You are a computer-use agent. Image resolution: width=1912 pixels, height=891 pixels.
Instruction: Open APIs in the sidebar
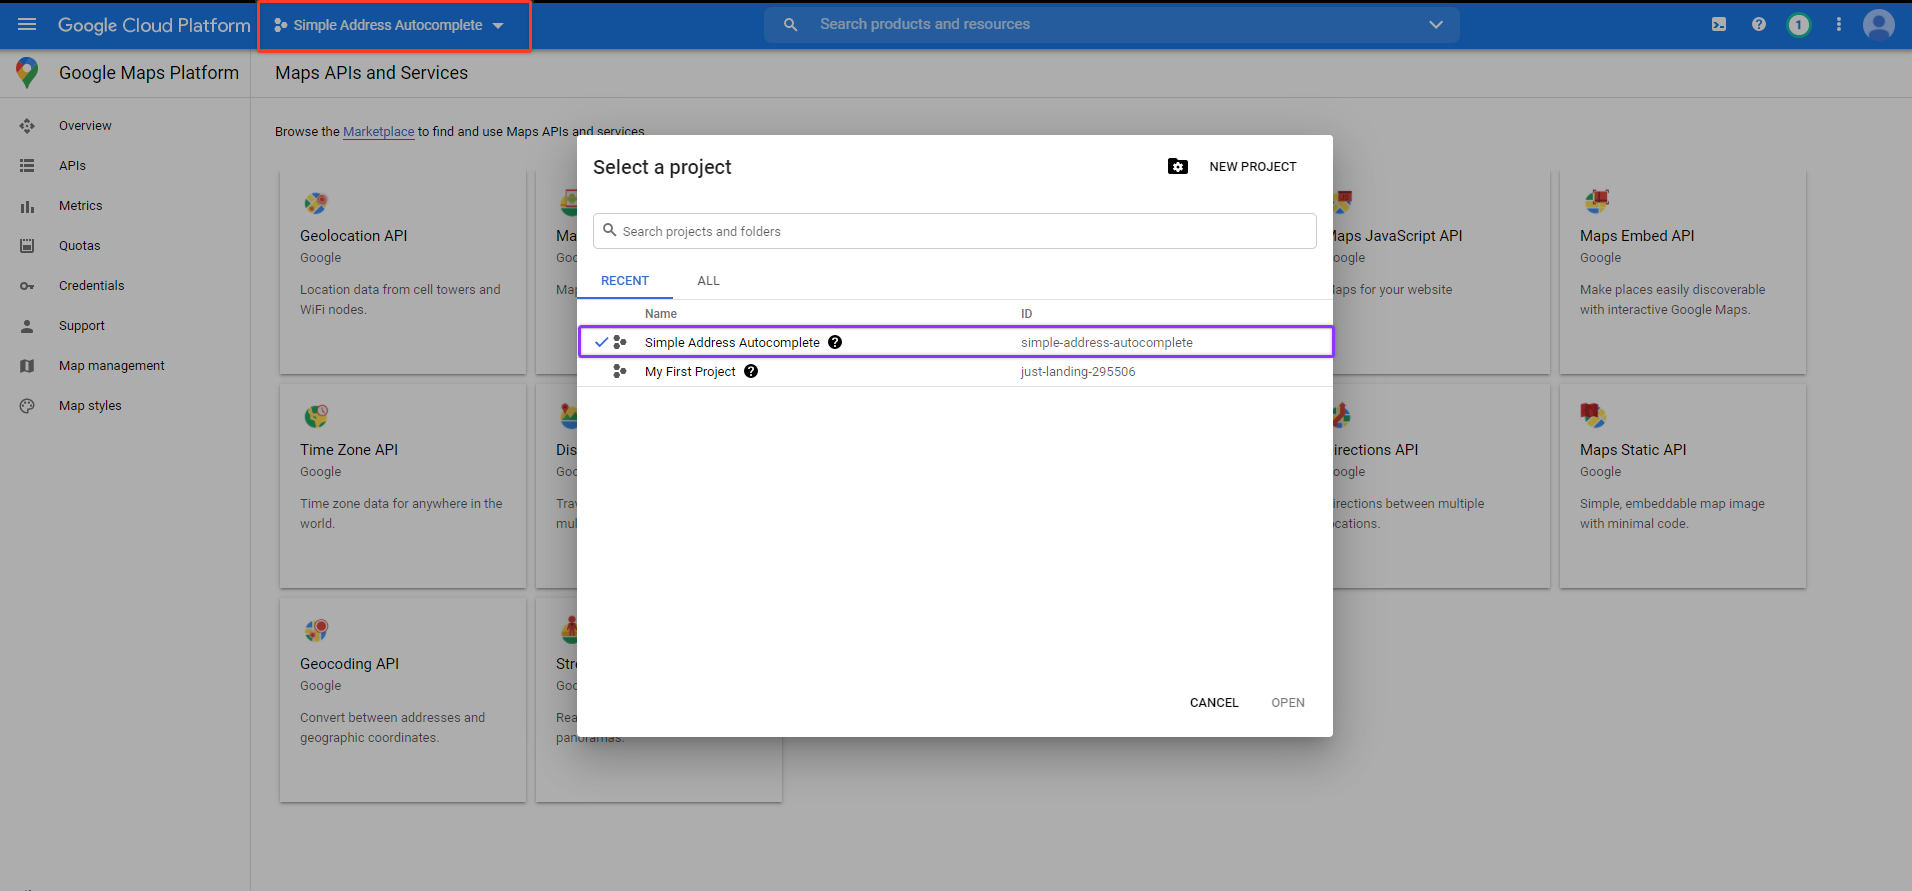[72, 166]
